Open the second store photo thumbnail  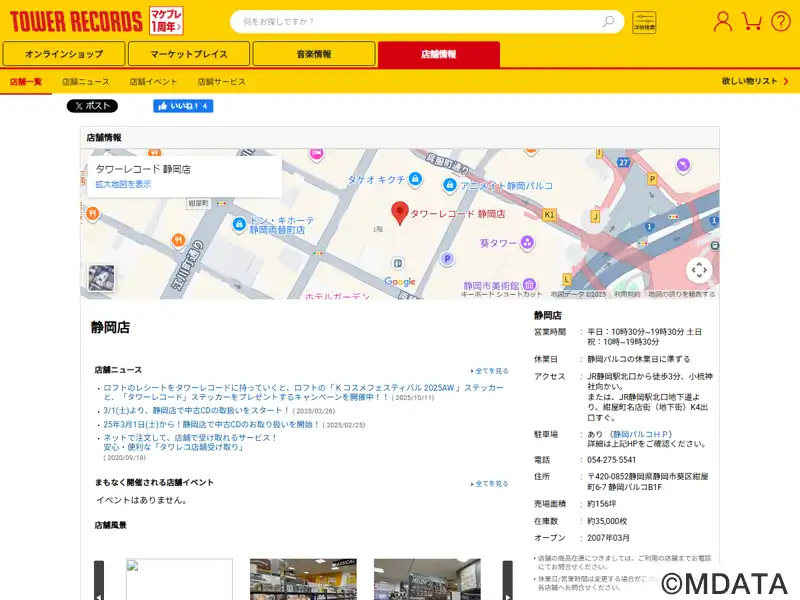pyautogui.click(x=303, y=579)
